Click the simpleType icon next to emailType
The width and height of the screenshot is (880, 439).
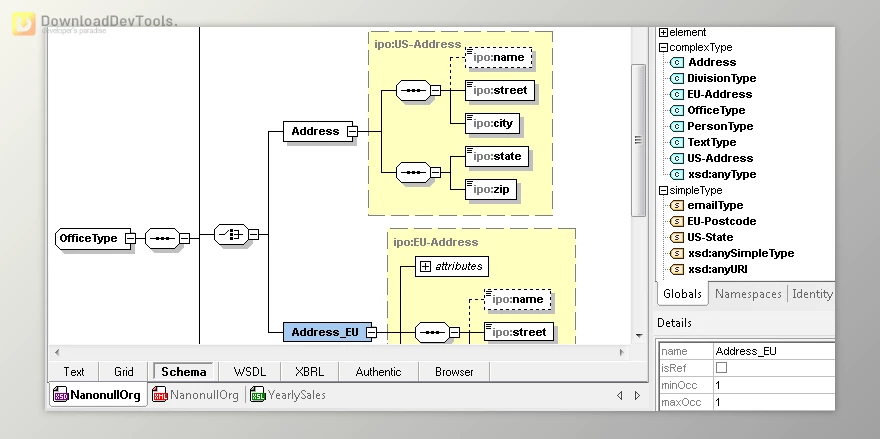(x=676, y=206)
